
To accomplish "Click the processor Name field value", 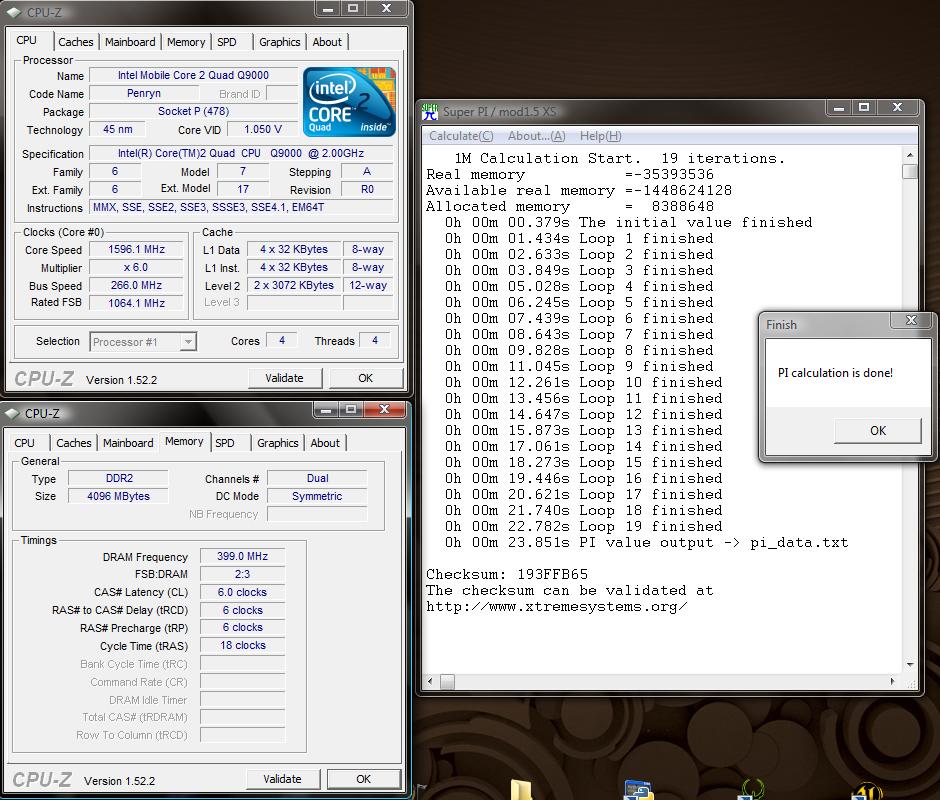I will [193, 75].
